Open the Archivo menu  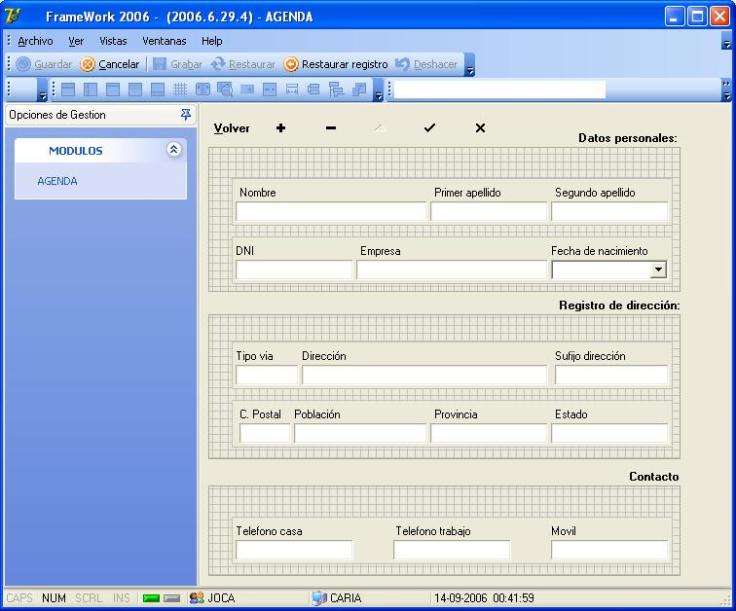(35, 41)
